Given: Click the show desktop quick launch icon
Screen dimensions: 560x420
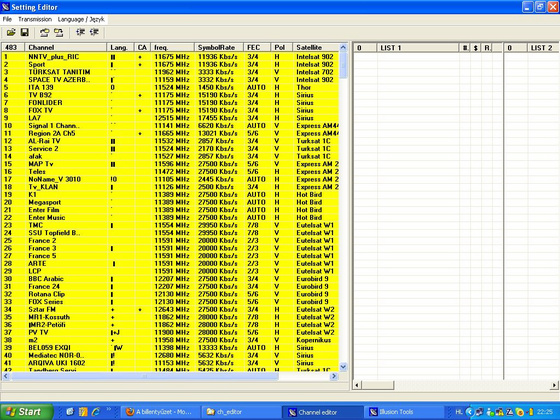Looking at the screenshot, I should point(70,412).
